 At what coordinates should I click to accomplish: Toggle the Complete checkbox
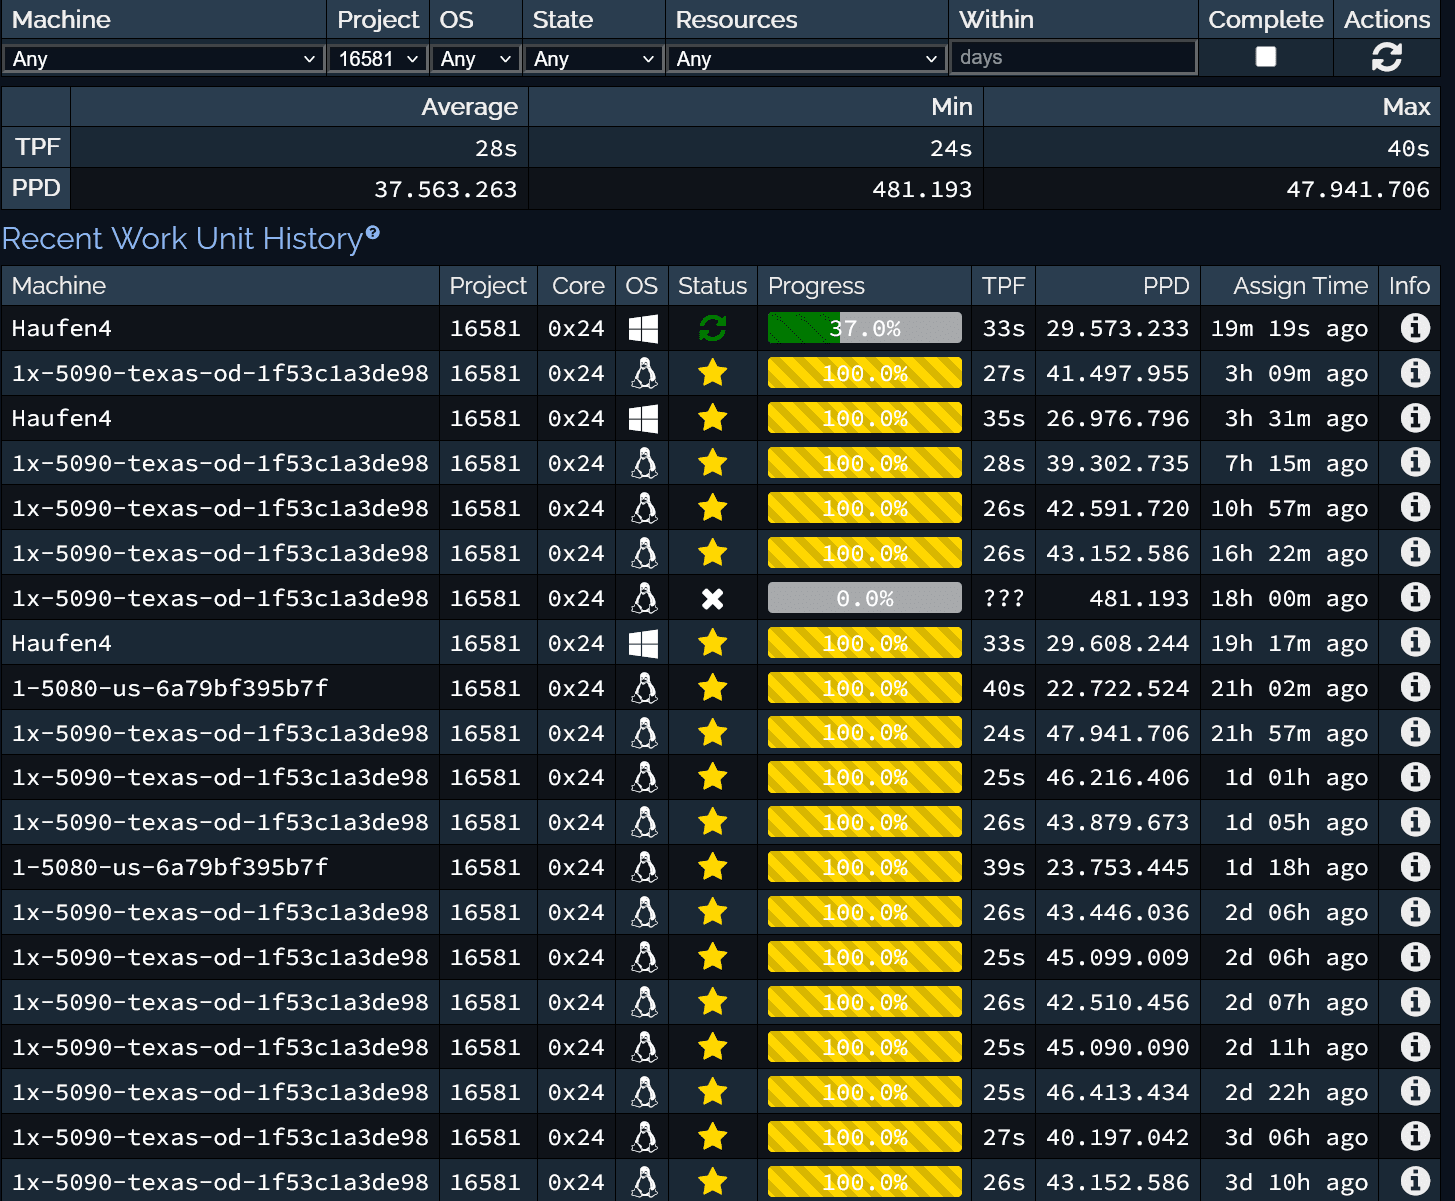tap(1265, 57)
